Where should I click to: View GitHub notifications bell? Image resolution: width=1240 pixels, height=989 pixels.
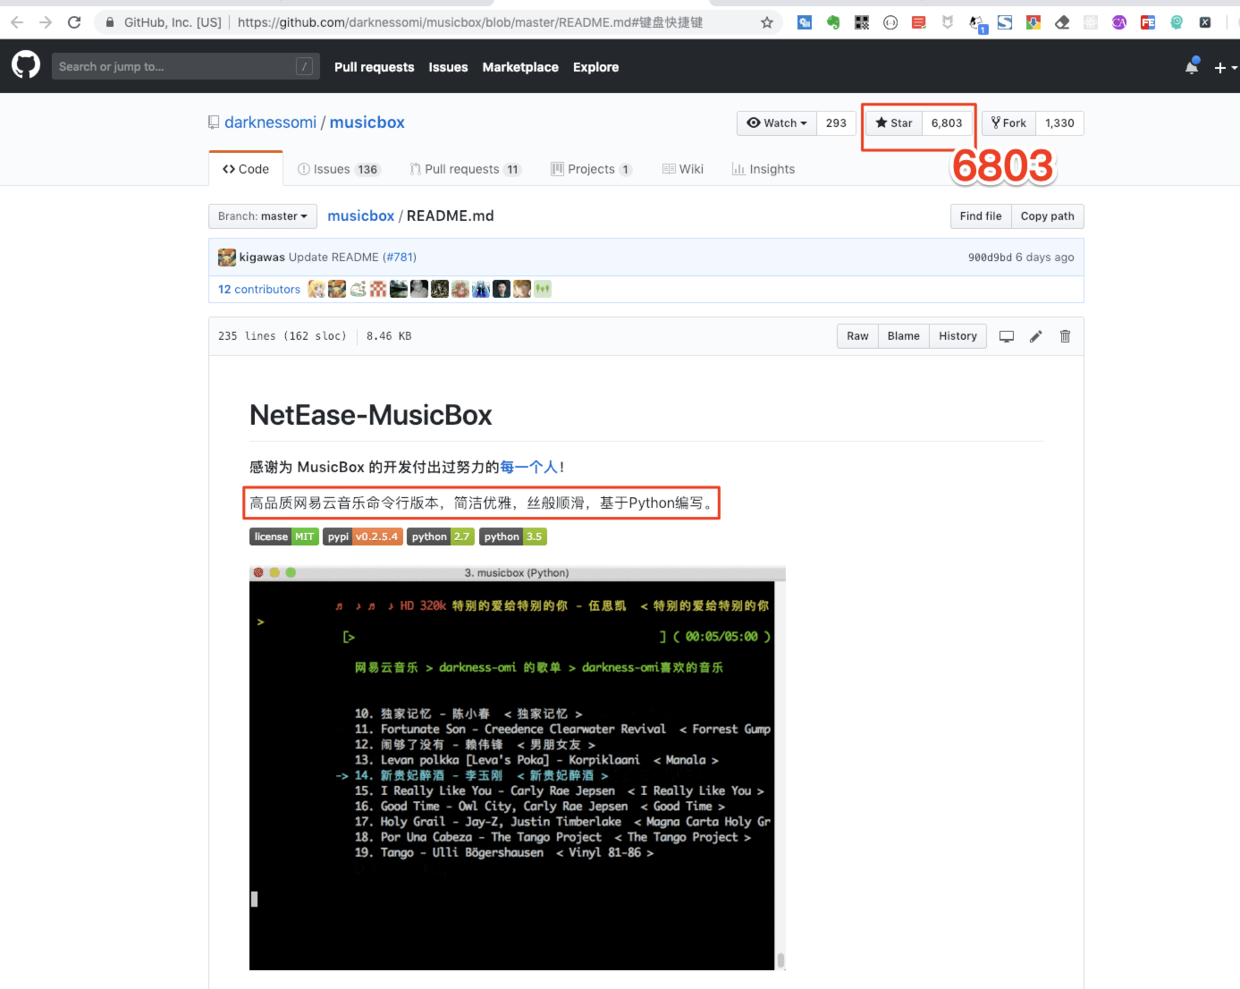click(1192, 67)
